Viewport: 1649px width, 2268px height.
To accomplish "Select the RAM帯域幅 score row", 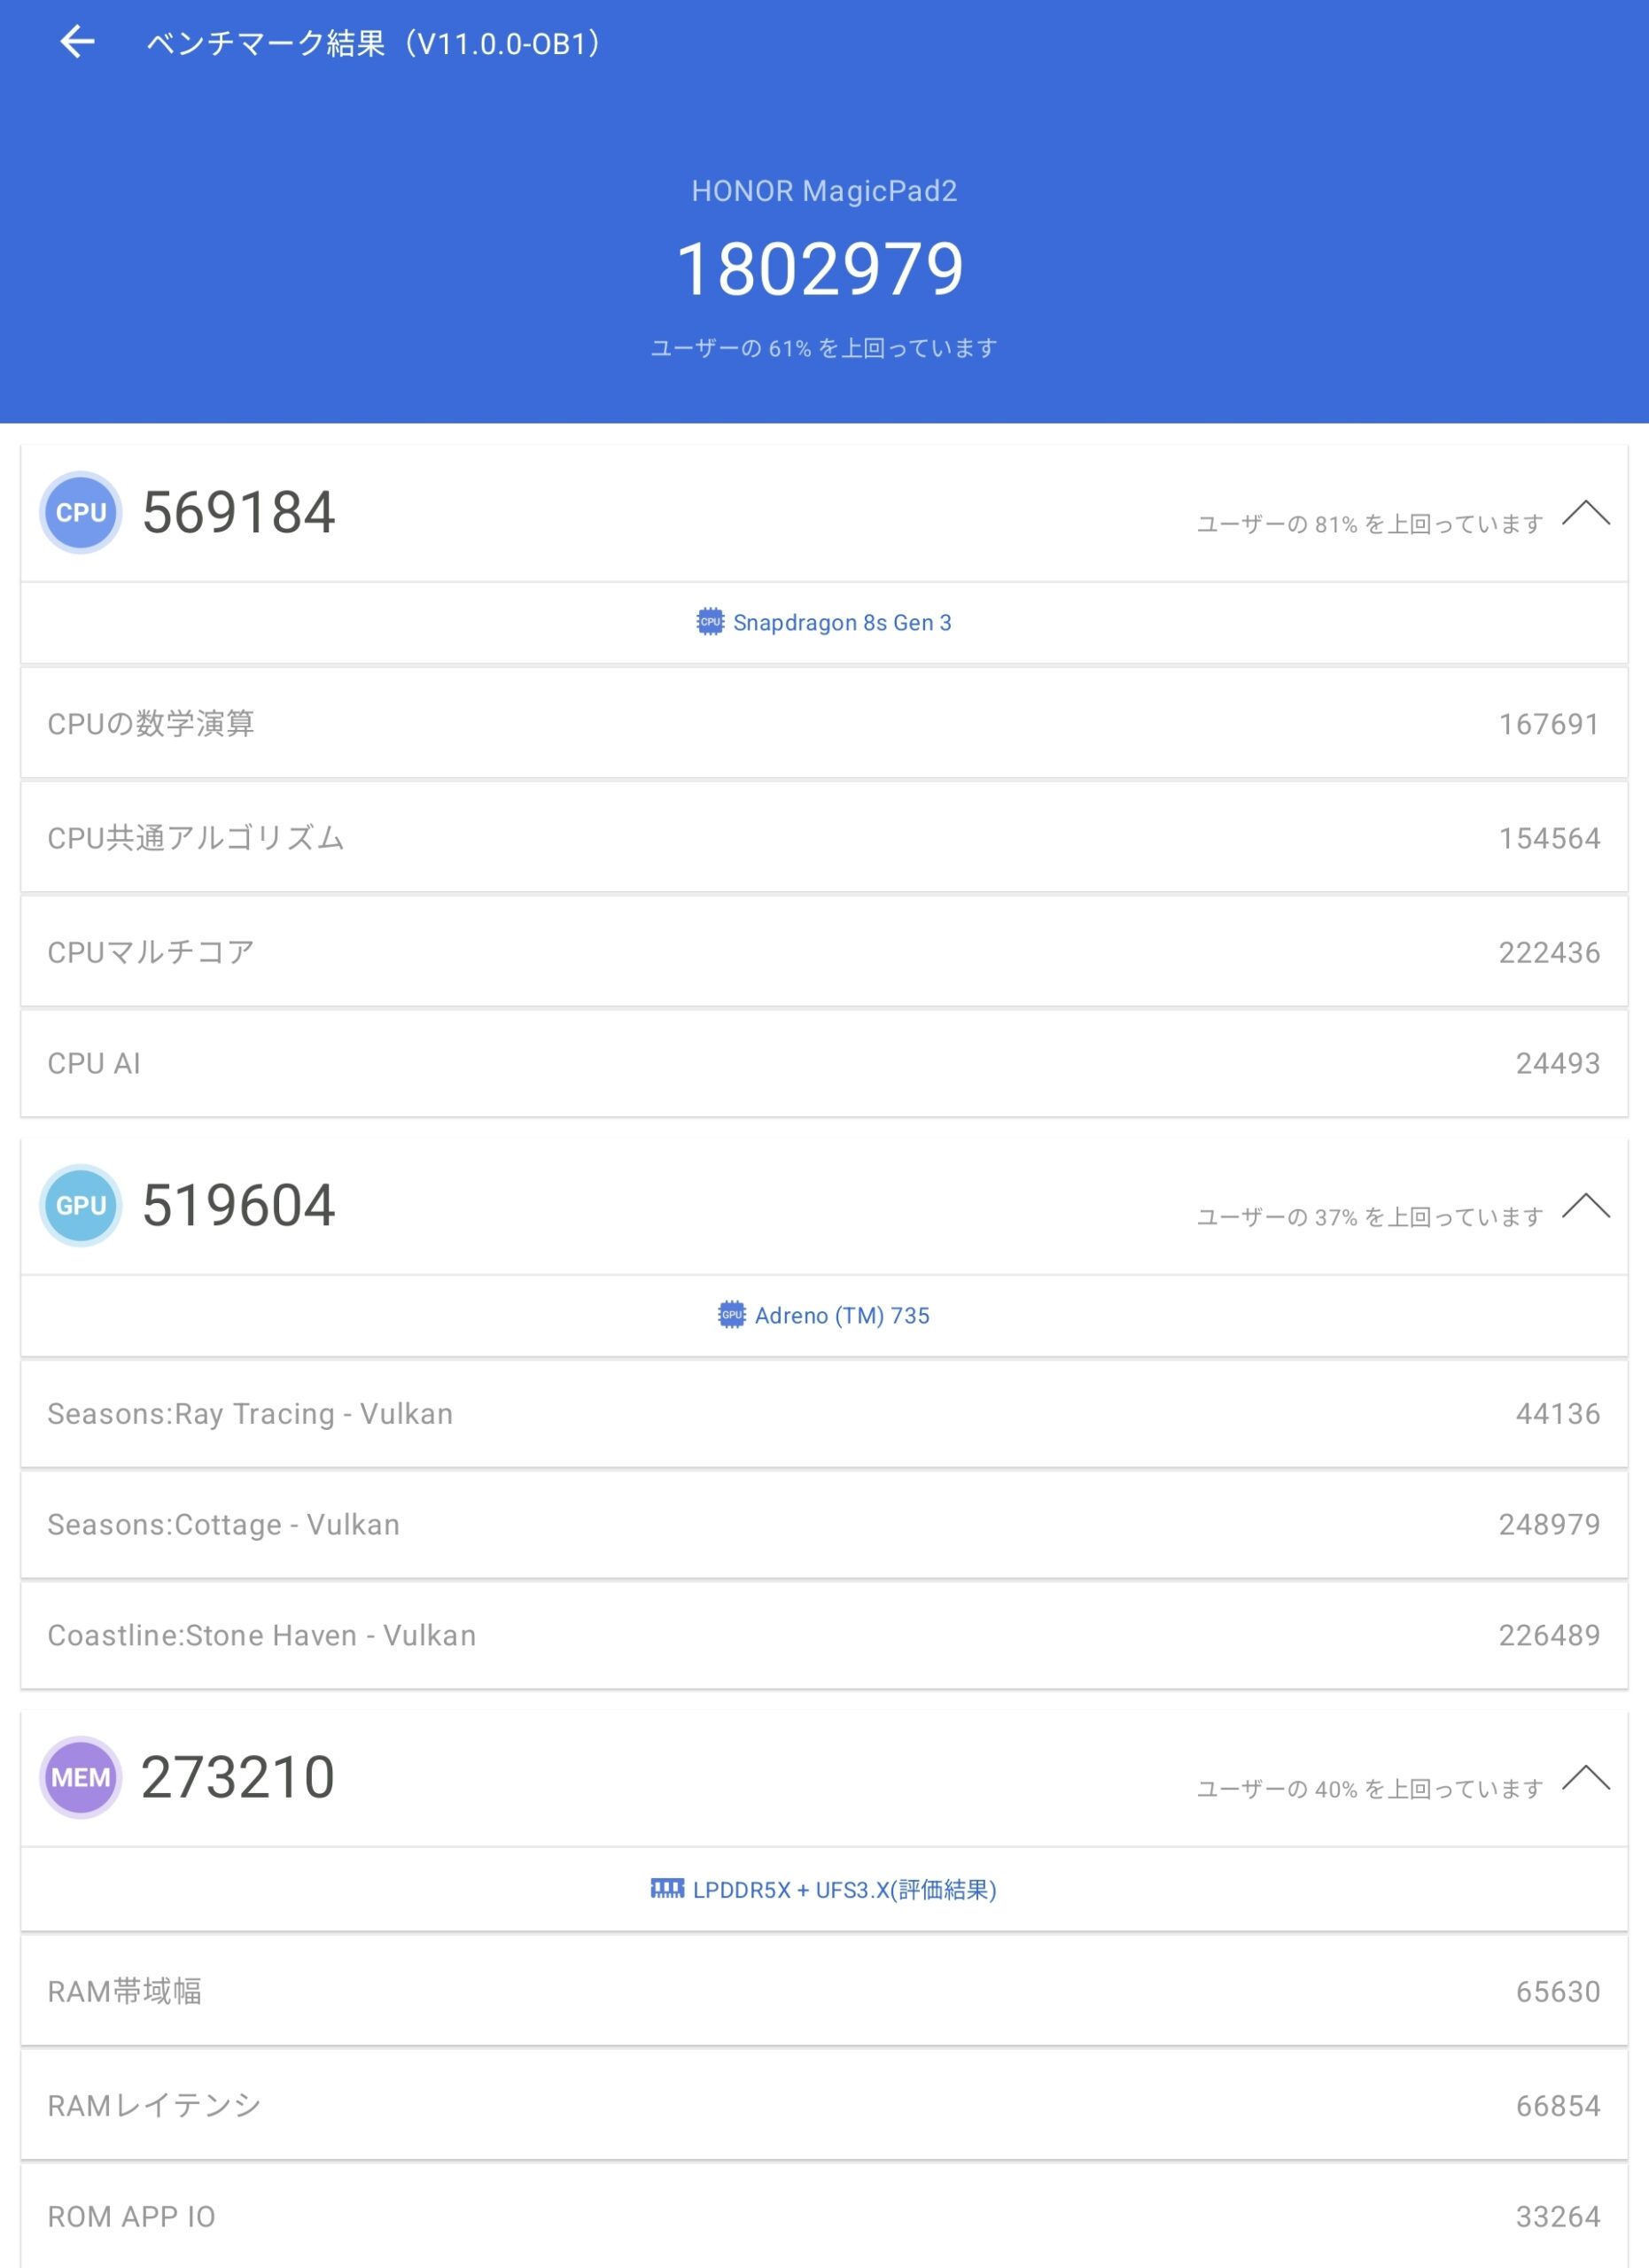I will [x=824, y=1991].
